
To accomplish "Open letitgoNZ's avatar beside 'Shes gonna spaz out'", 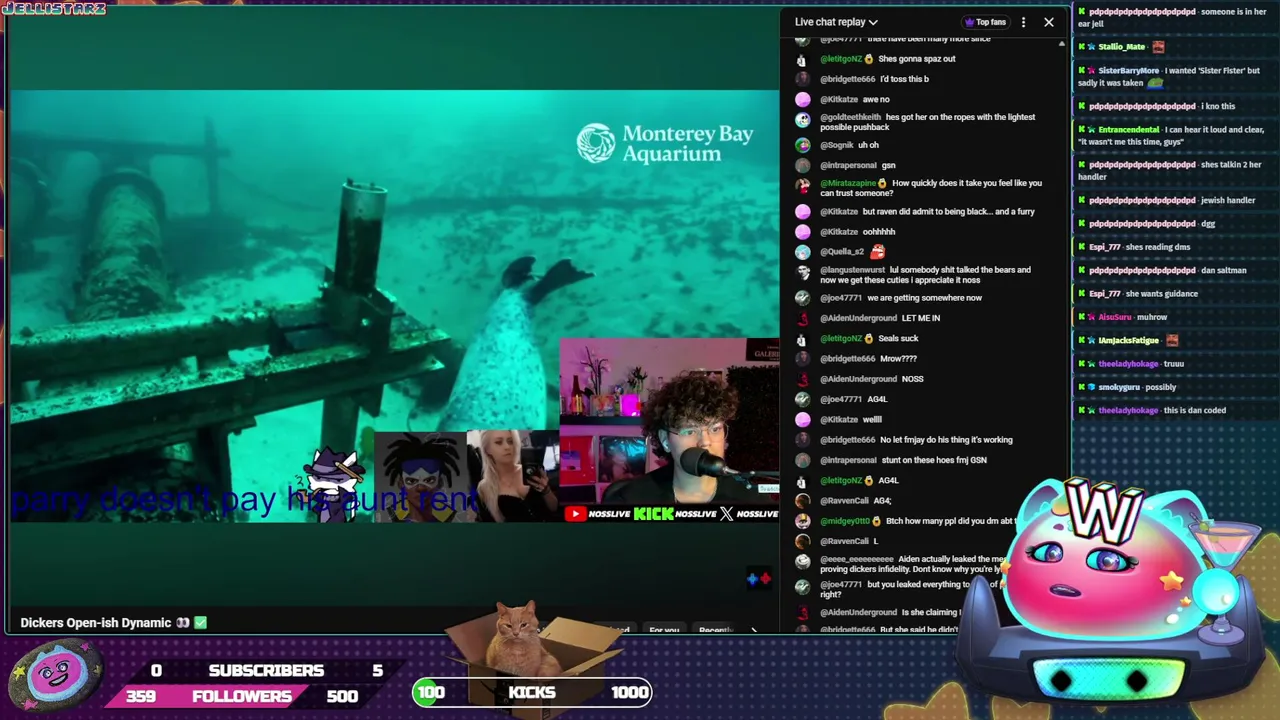I will point(802,59).
